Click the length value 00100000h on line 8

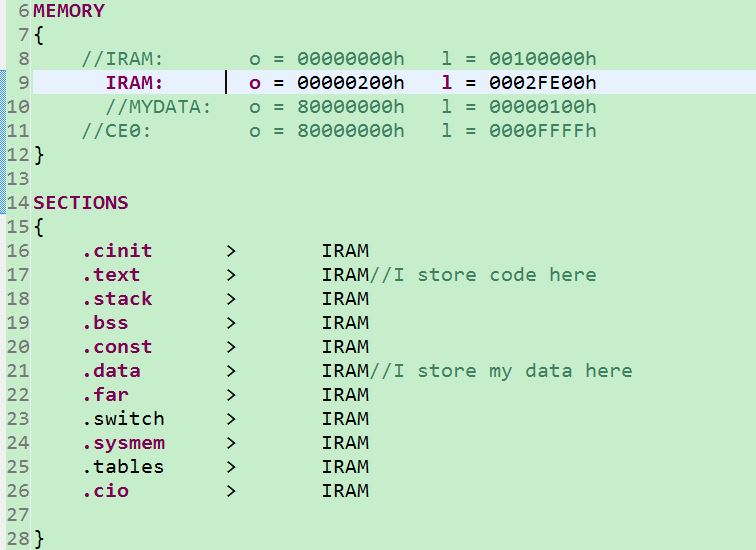point(542,59)
